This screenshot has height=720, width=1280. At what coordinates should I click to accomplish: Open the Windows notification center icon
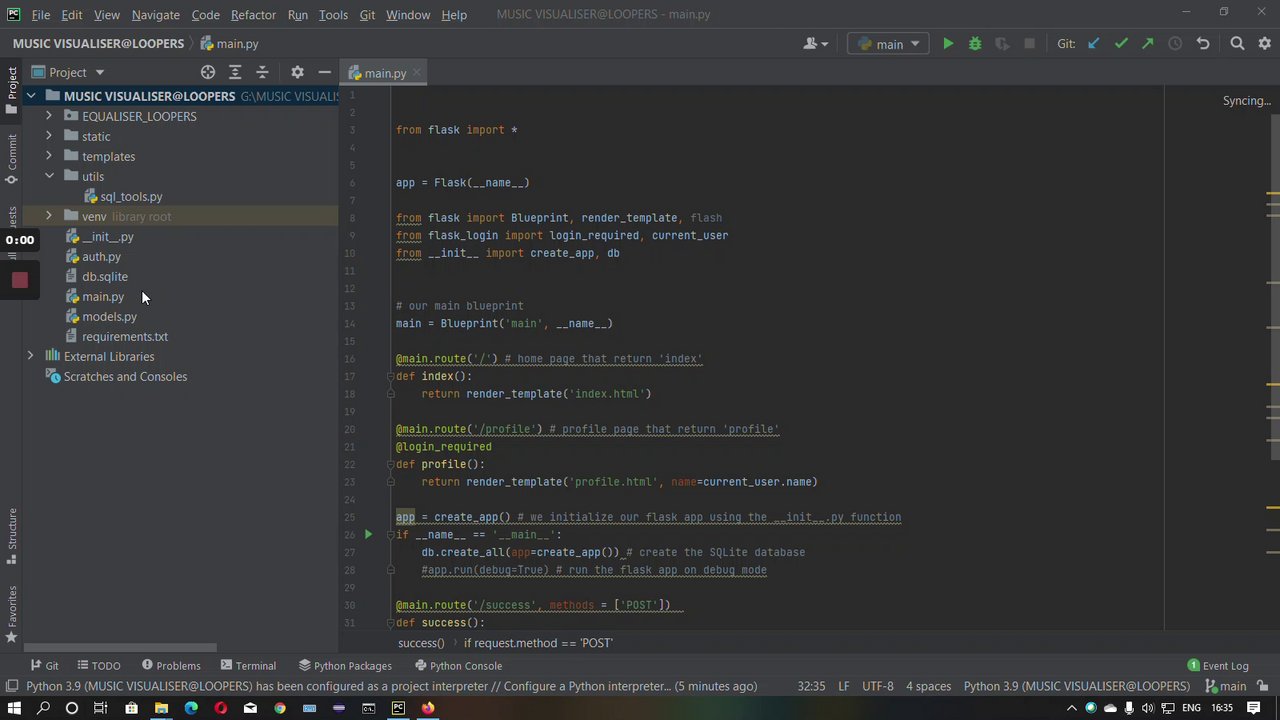coord(1253,708)
